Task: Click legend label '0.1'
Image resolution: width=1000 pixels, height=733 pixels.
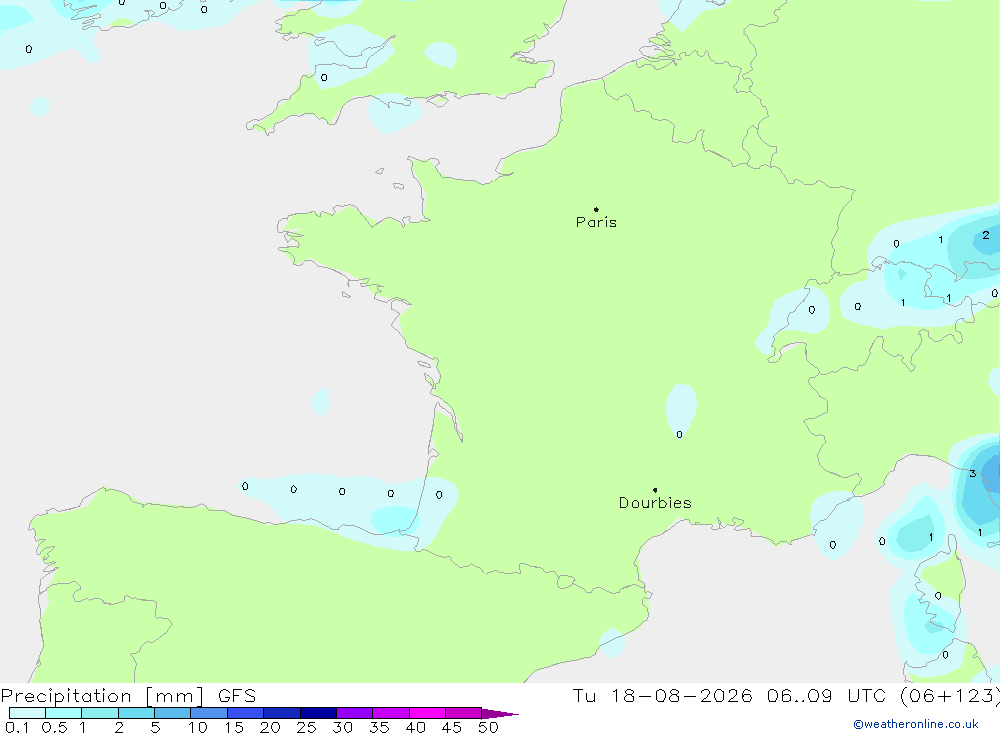Action: pyautogui.click(x=17, y=727)
